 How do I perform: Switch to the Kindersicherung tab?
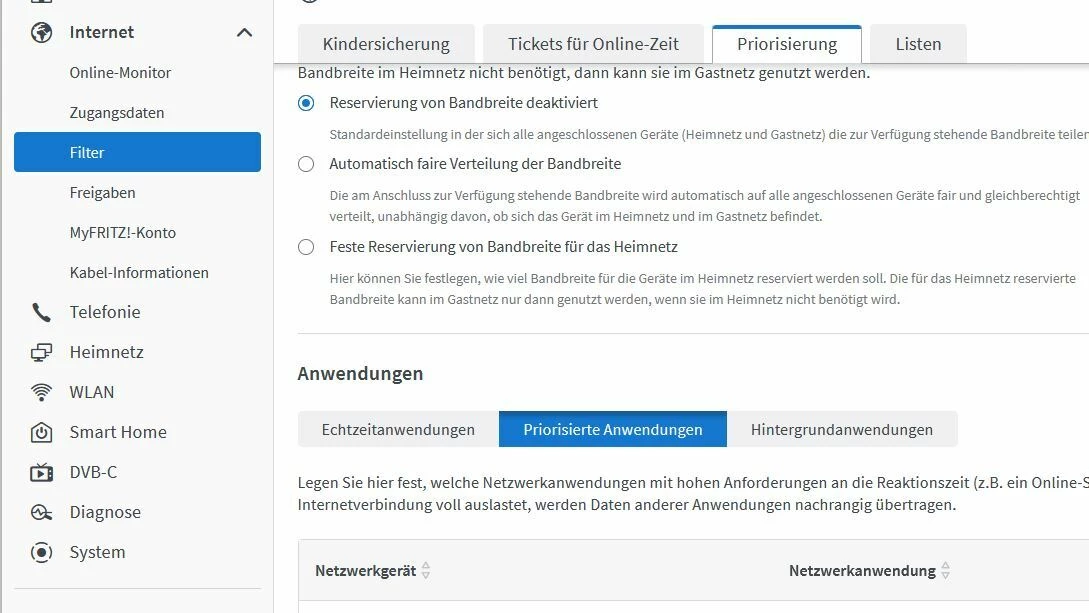(386, 44)
